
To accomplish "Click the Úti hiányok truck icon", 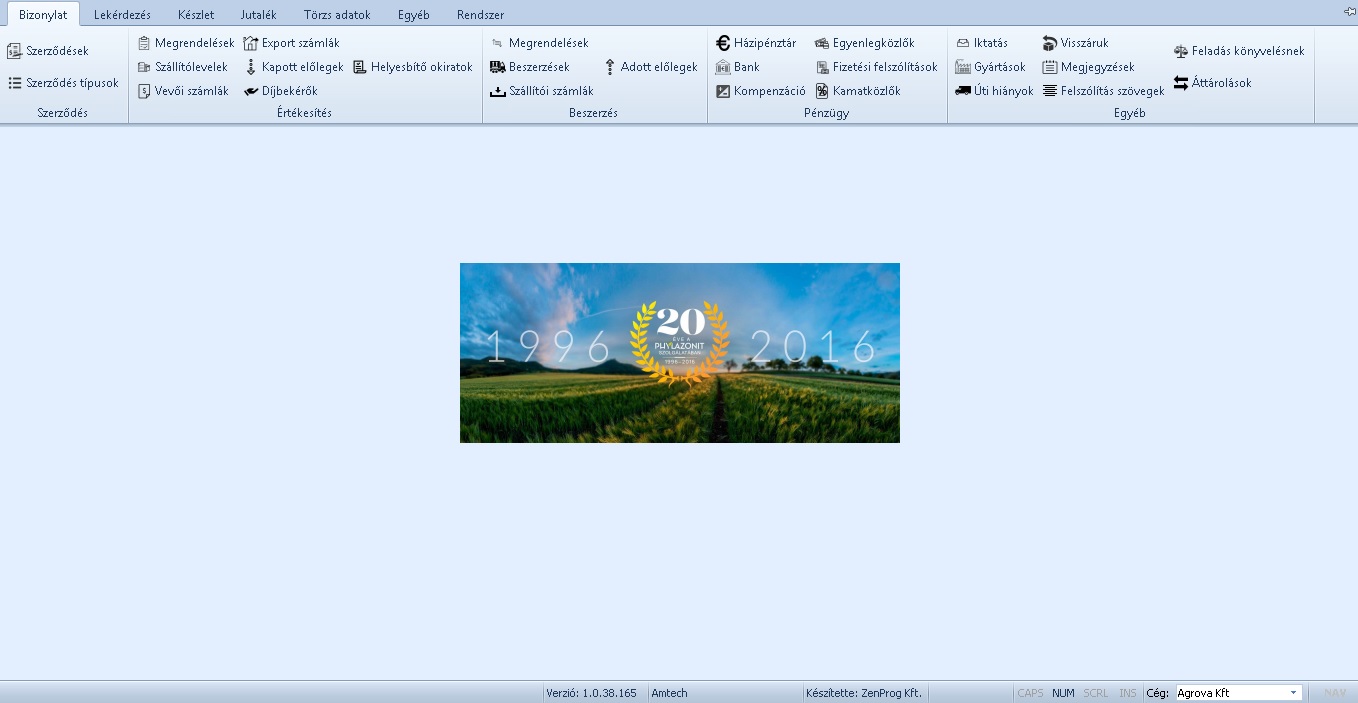I will 963,91.
